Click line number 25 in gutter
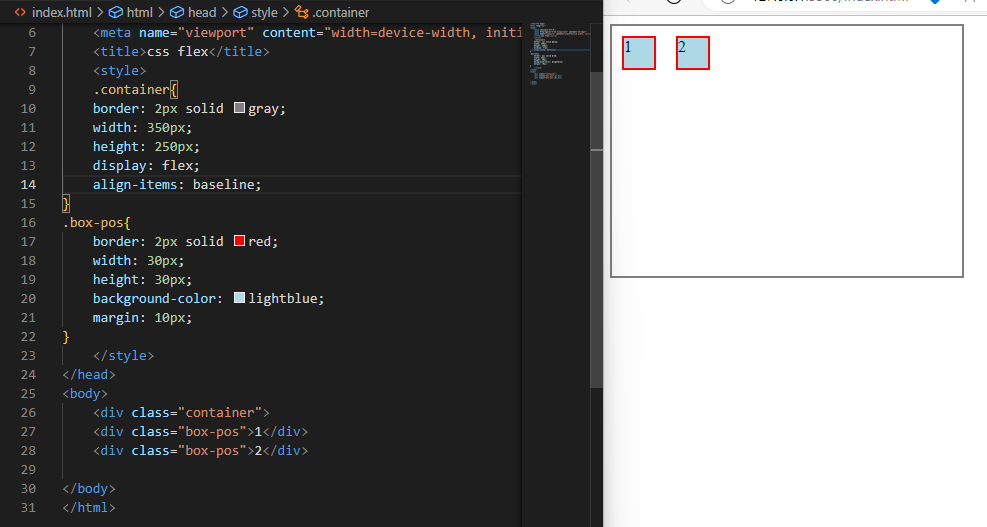Viewport: 987px width, 527px height. 28,394
